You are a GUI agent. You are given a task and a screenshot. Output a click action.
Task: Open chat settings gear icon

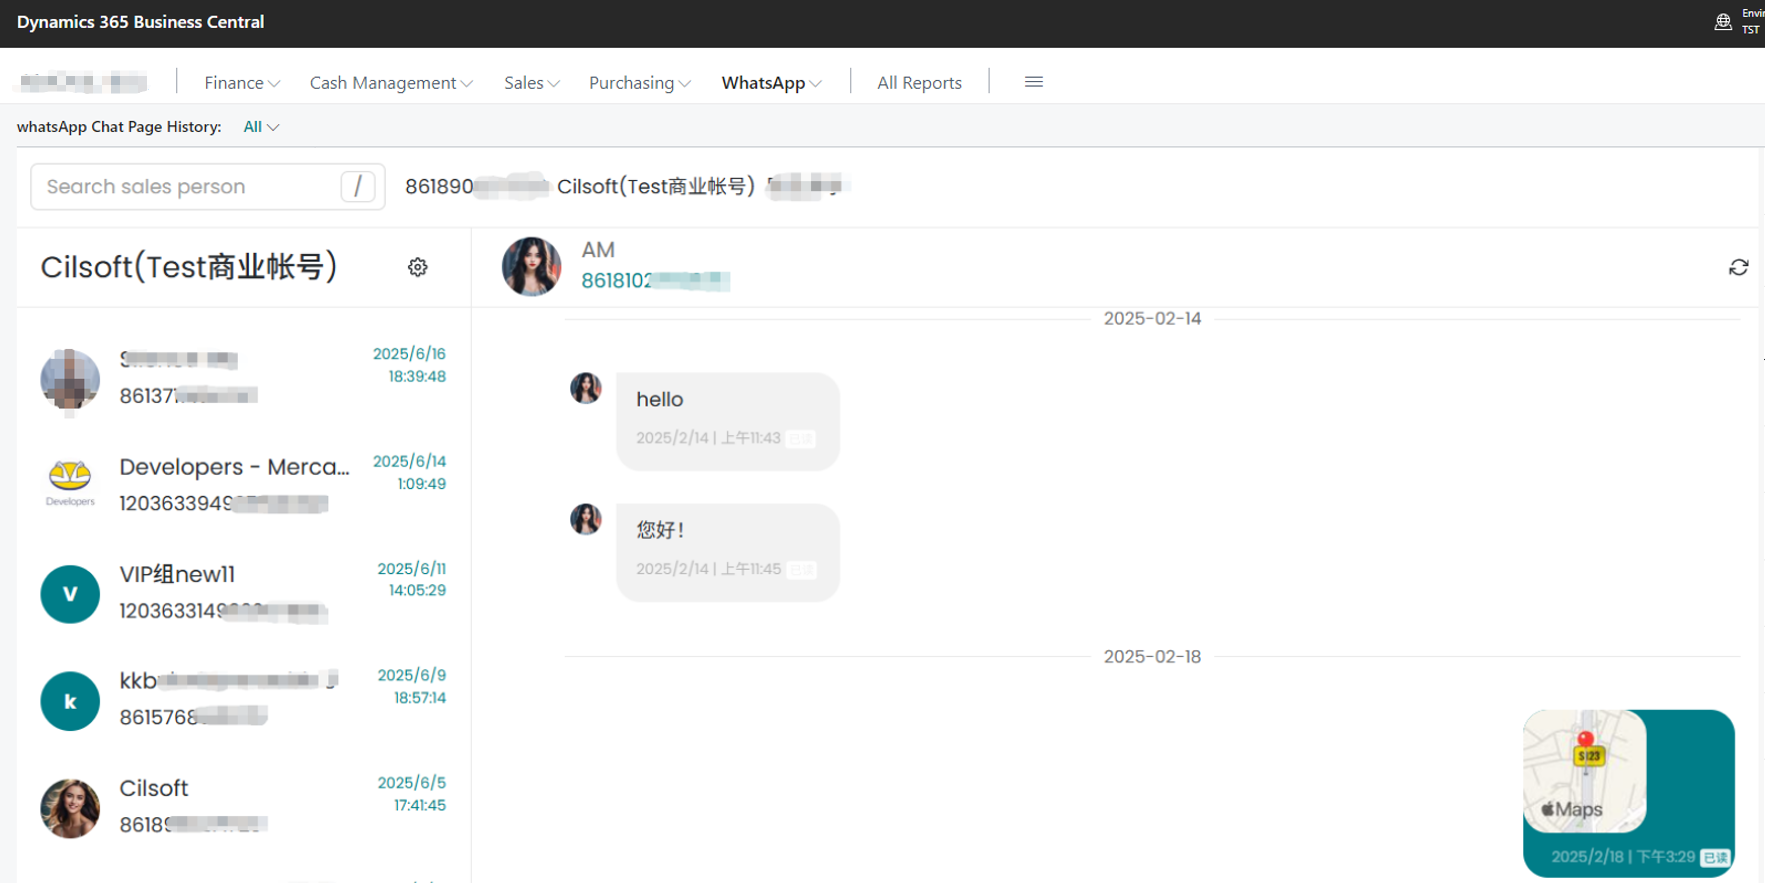[418, 267]
